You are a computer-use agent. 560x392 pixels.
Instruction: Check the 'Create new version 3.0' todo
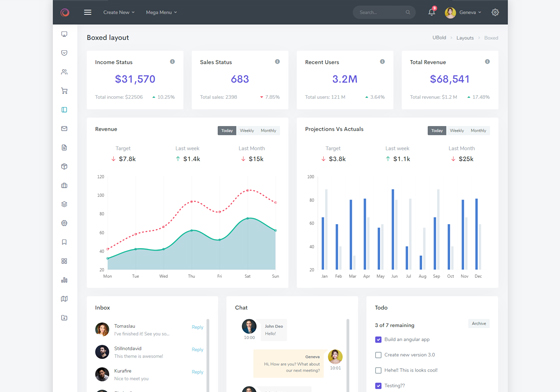point(378,355)
